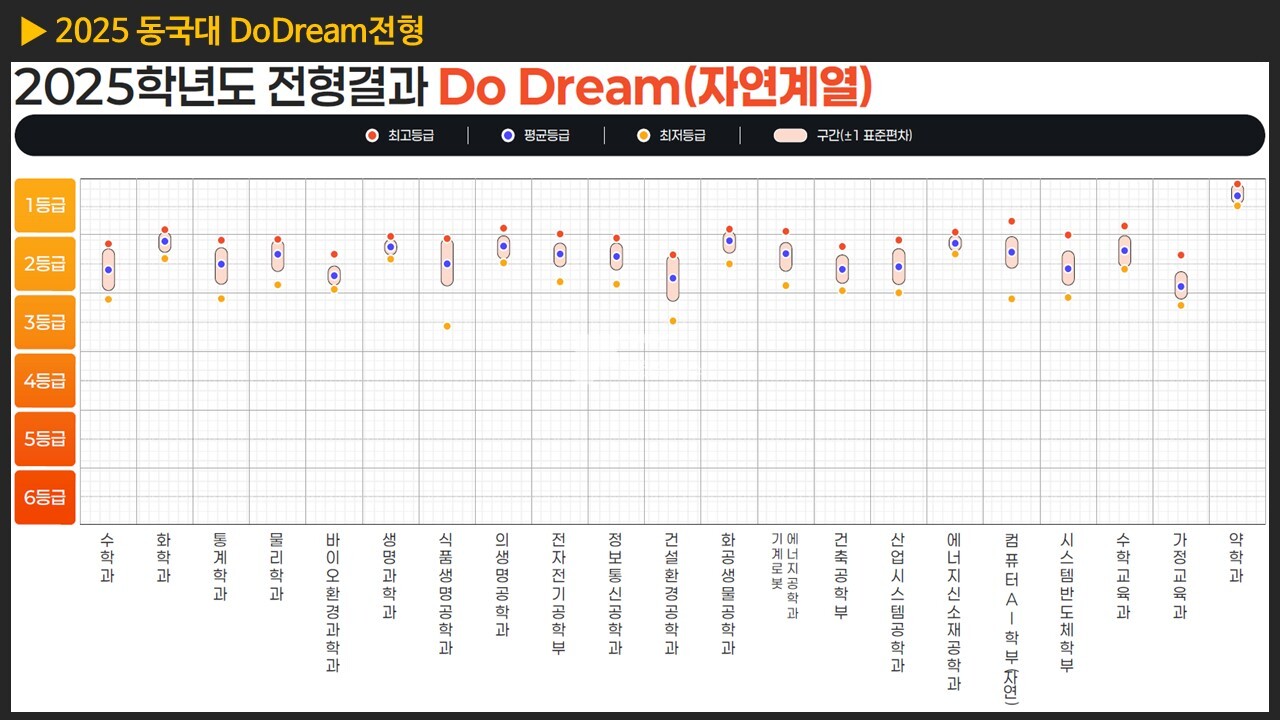Click the yellow play arrow in header
This screenshot has height=720, width=1280.
(x=34, y=32)
